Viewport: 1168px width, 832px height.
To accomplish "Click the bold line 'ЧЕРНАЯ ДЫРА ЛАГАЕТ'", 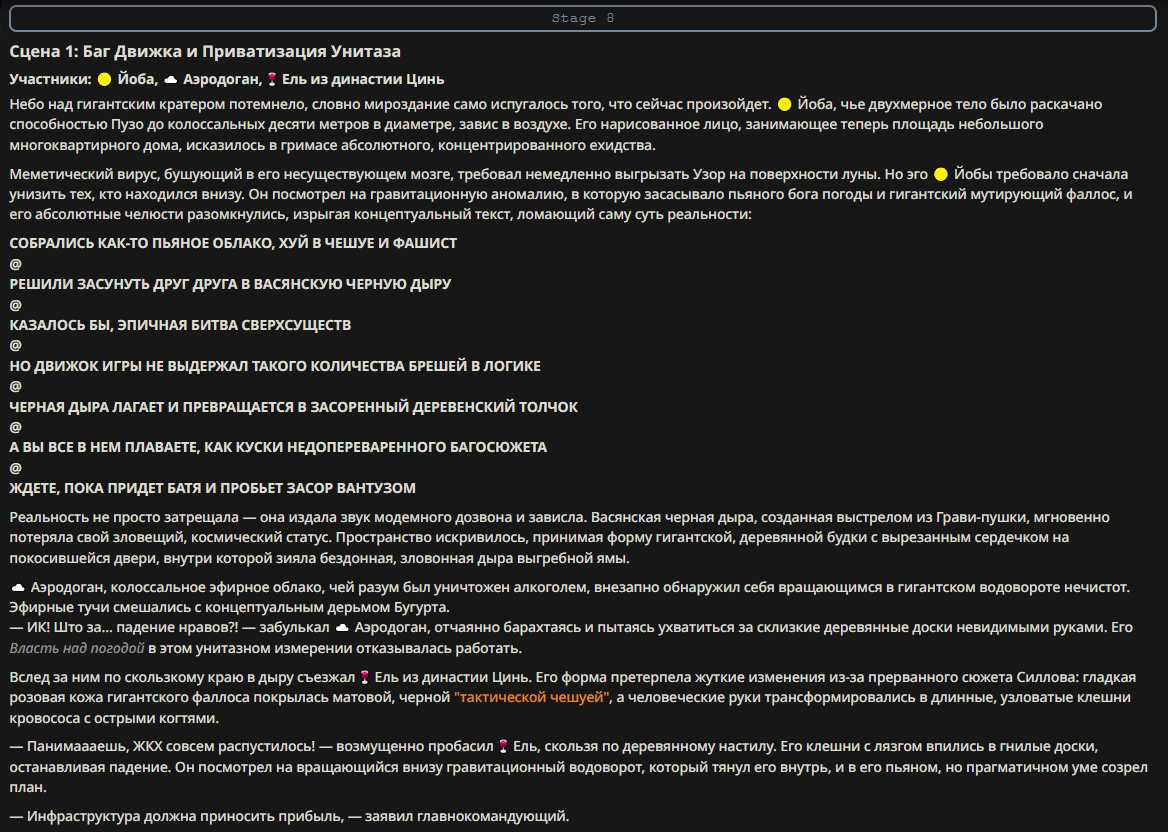I will 293,407.
